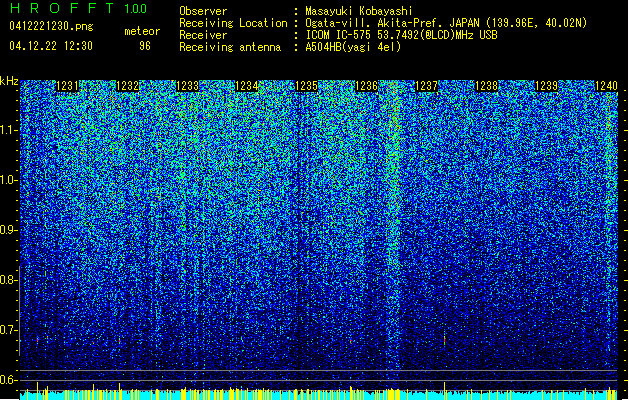
Task: Click the 1237 time marker label
Action: pos(426,86)
